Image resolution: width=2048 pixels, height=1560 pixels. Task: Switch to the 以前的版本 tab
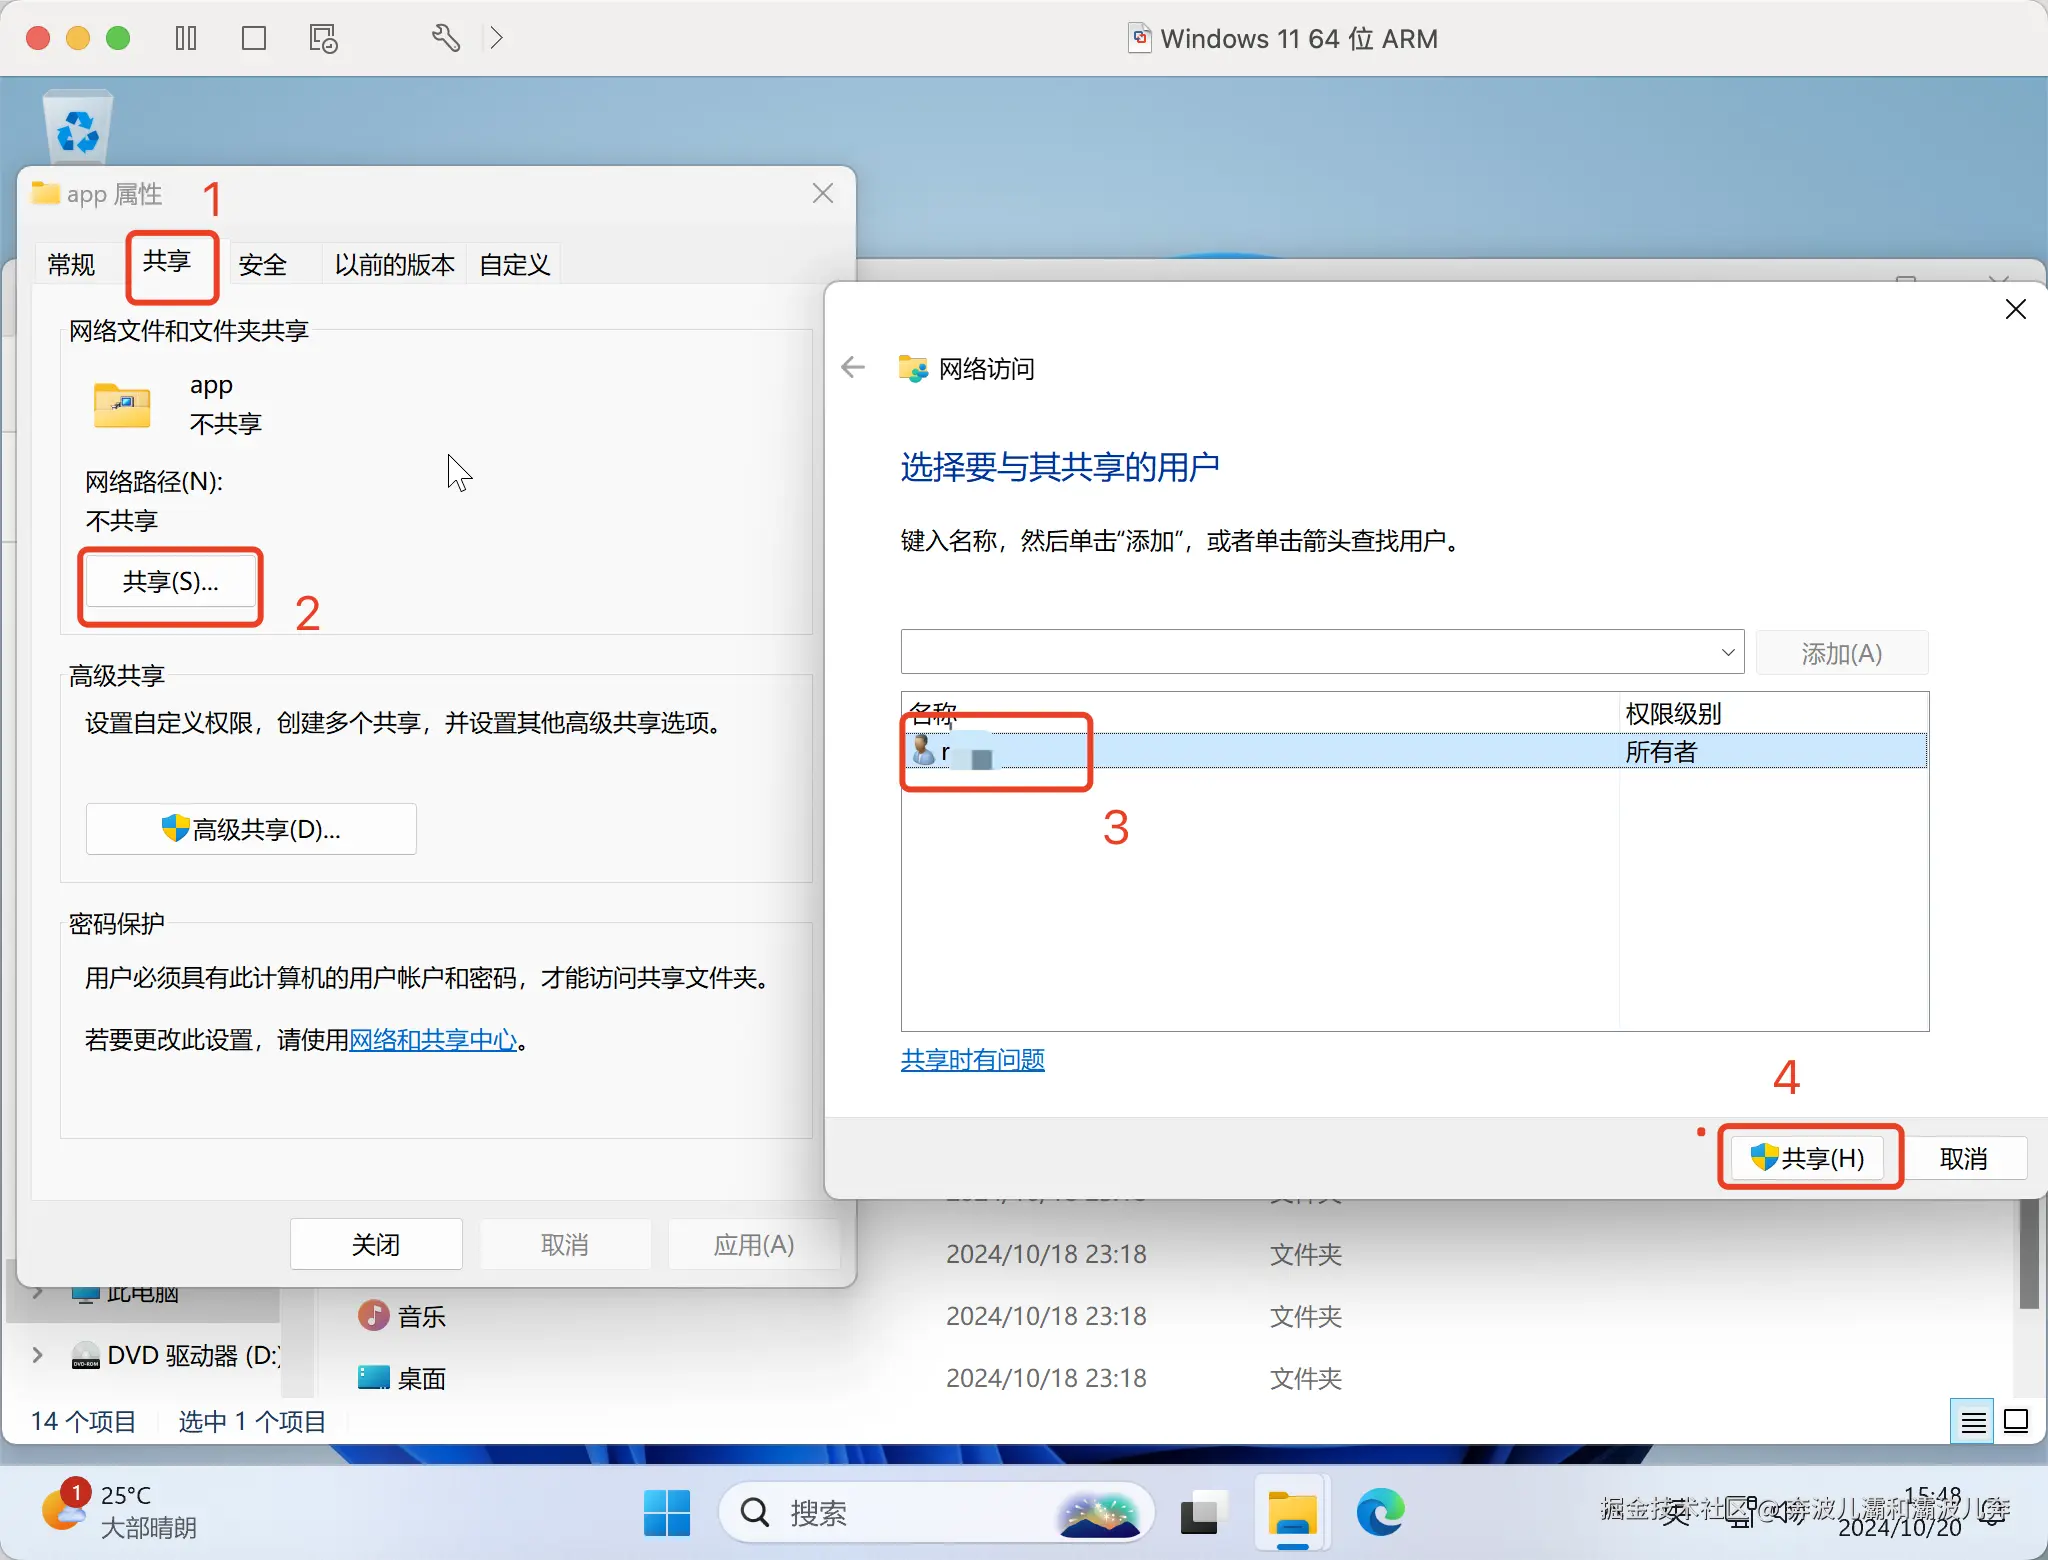[x=394, y=265]
